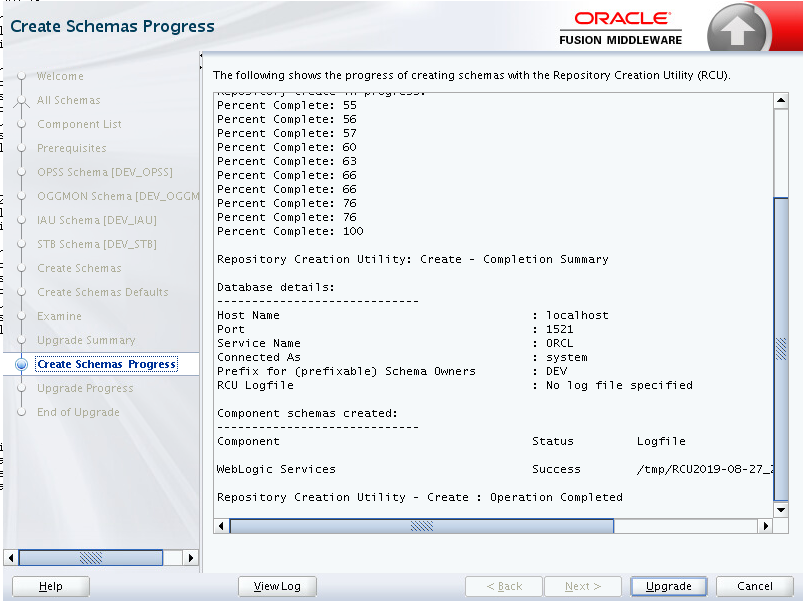
Task: Click the 'Service Name' ORCL line
Action: point(395,343)
